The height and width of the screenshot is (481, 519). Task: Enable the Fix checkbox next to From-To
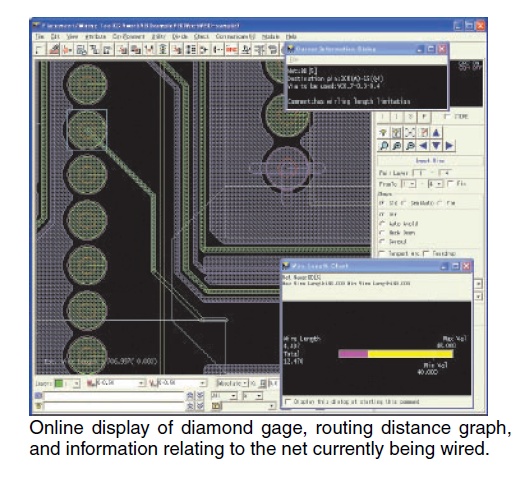click(x=451, y=184)
